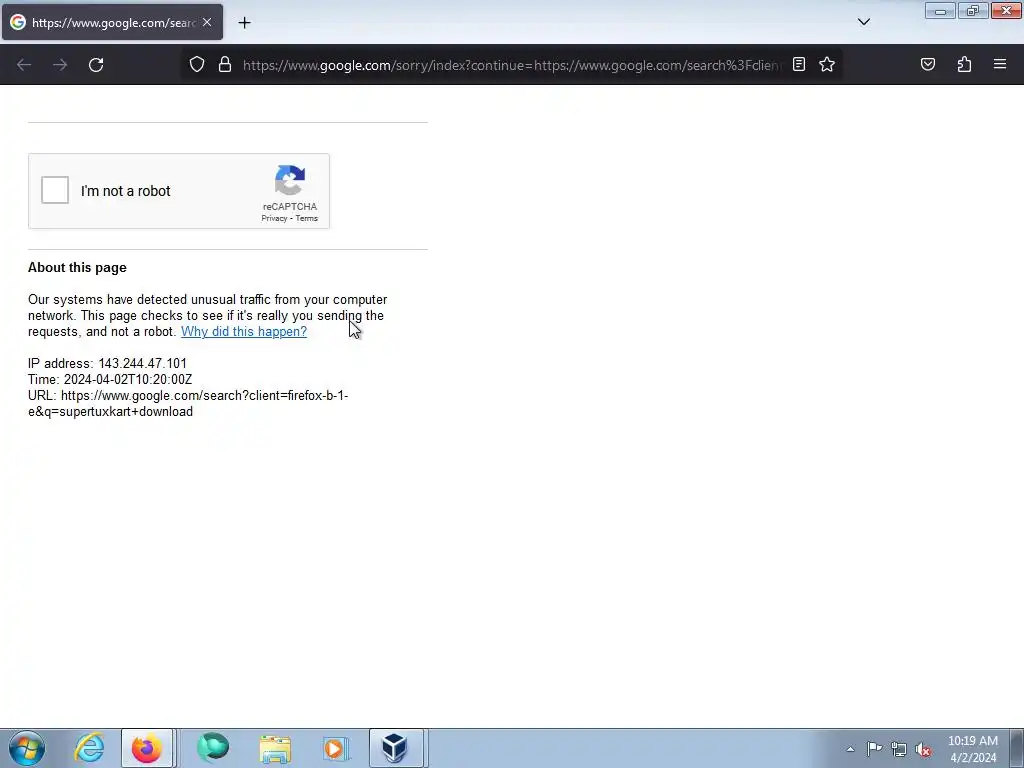Screen dimensions: 1024x768
Task: Click the Show desktop button on taskbar
Action: pyautogui.click(x=1017, y=748)
